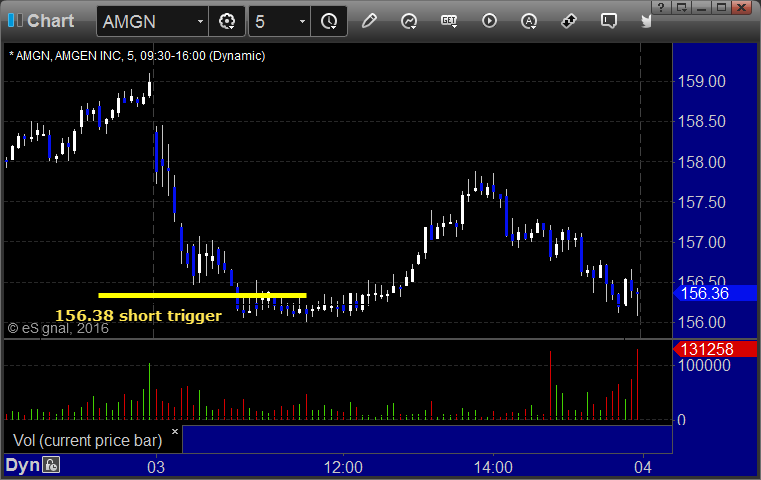The image size is (761, 480).
Task: Click the Dyn label at bottom left
Action: [x=22, y=465]
